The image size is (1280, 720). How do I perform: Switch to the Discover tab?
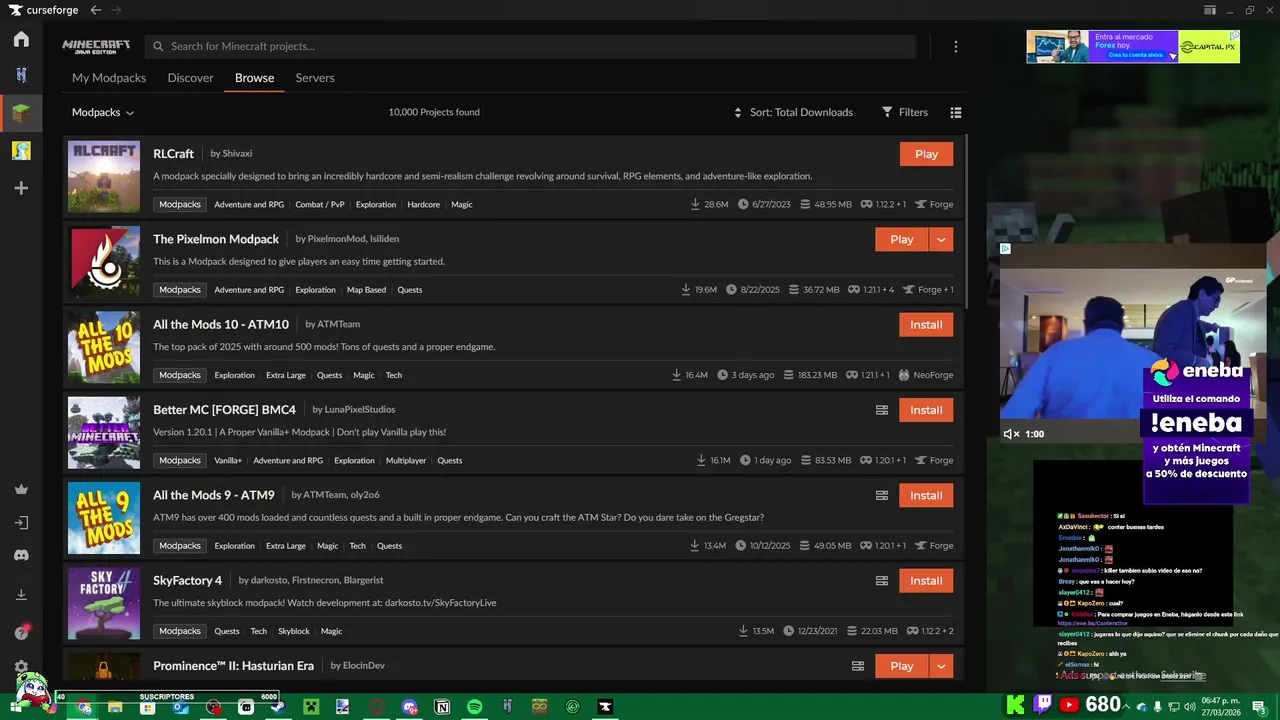pyautogui.click(x=191, y=78)
